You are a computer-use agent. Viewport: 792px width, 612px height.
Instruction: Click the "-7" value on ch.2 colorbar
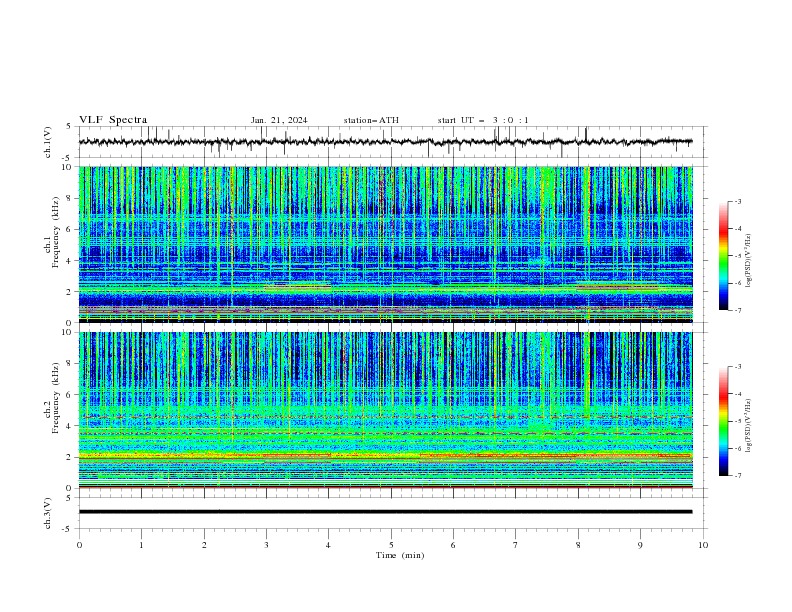(737, 476)
